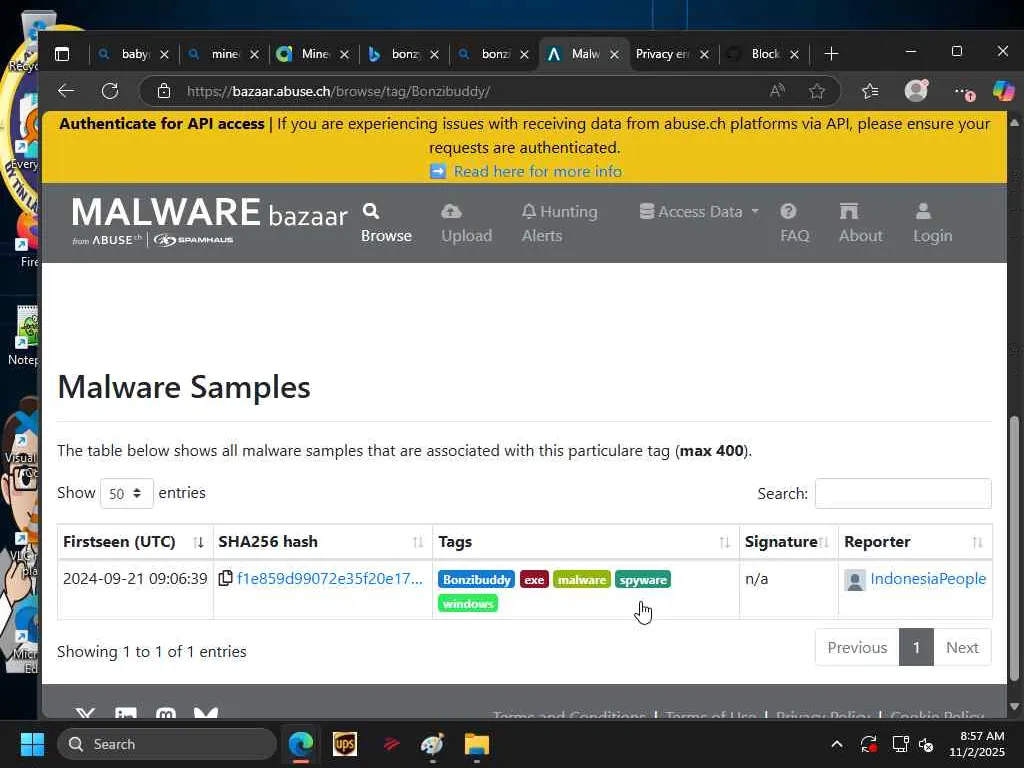Open the network tray icon
1024x768 pixels.
coord(901,744)
